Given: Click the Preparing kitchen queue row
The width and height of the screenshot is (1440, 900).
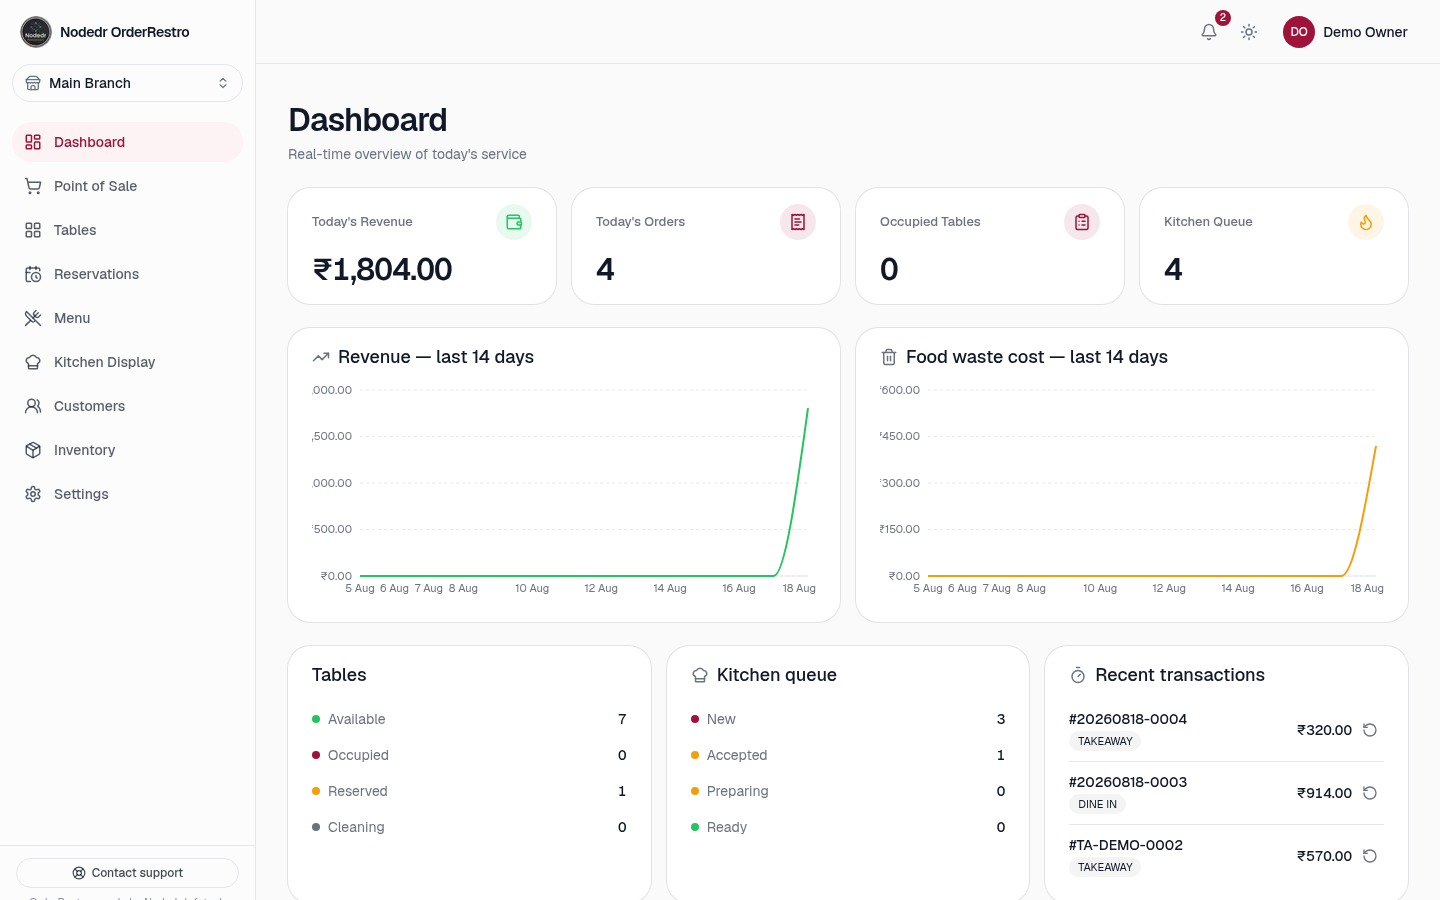Looking at the screenshot, I should coord(848,791).
